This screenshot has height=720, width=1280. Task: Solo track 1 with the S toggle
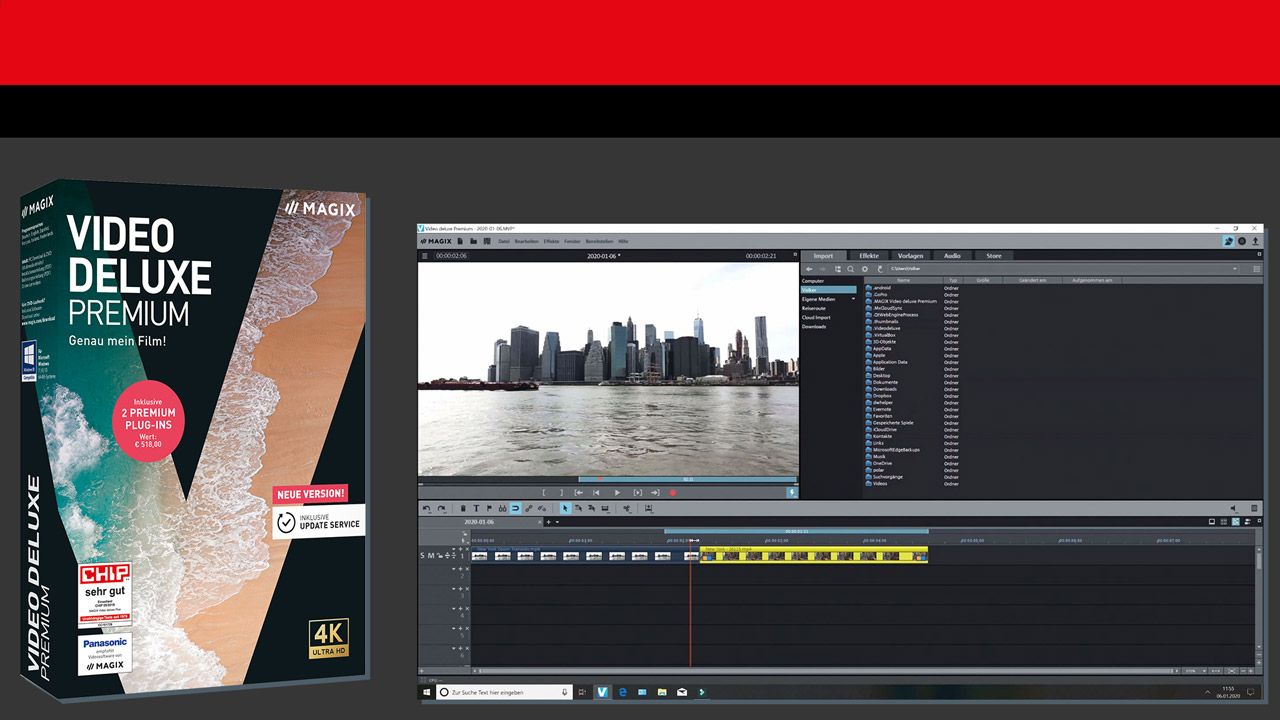[422, 556]
